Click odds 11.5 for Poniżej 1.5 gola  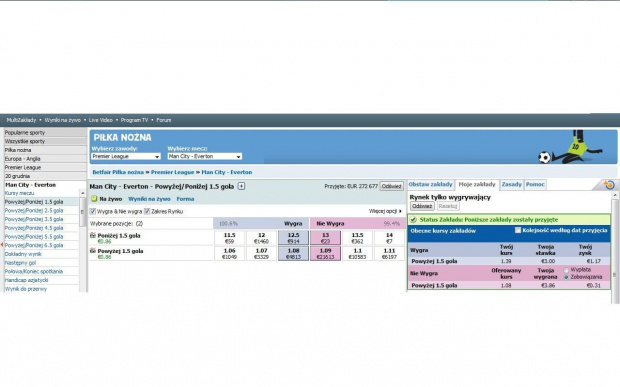coord(229,238)
